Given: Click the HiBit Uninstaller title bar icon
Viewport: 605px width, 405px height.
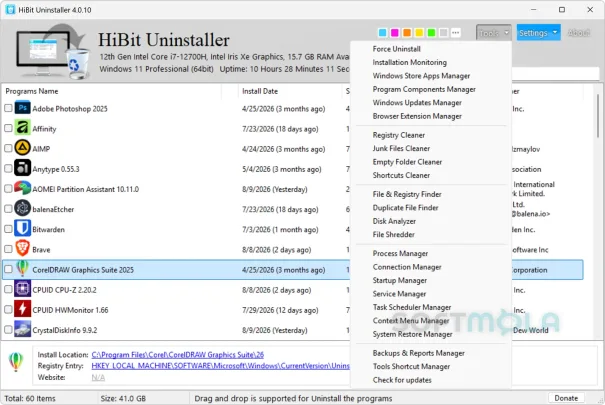Looking at the screenshot, I should click(x=10, y=10).
